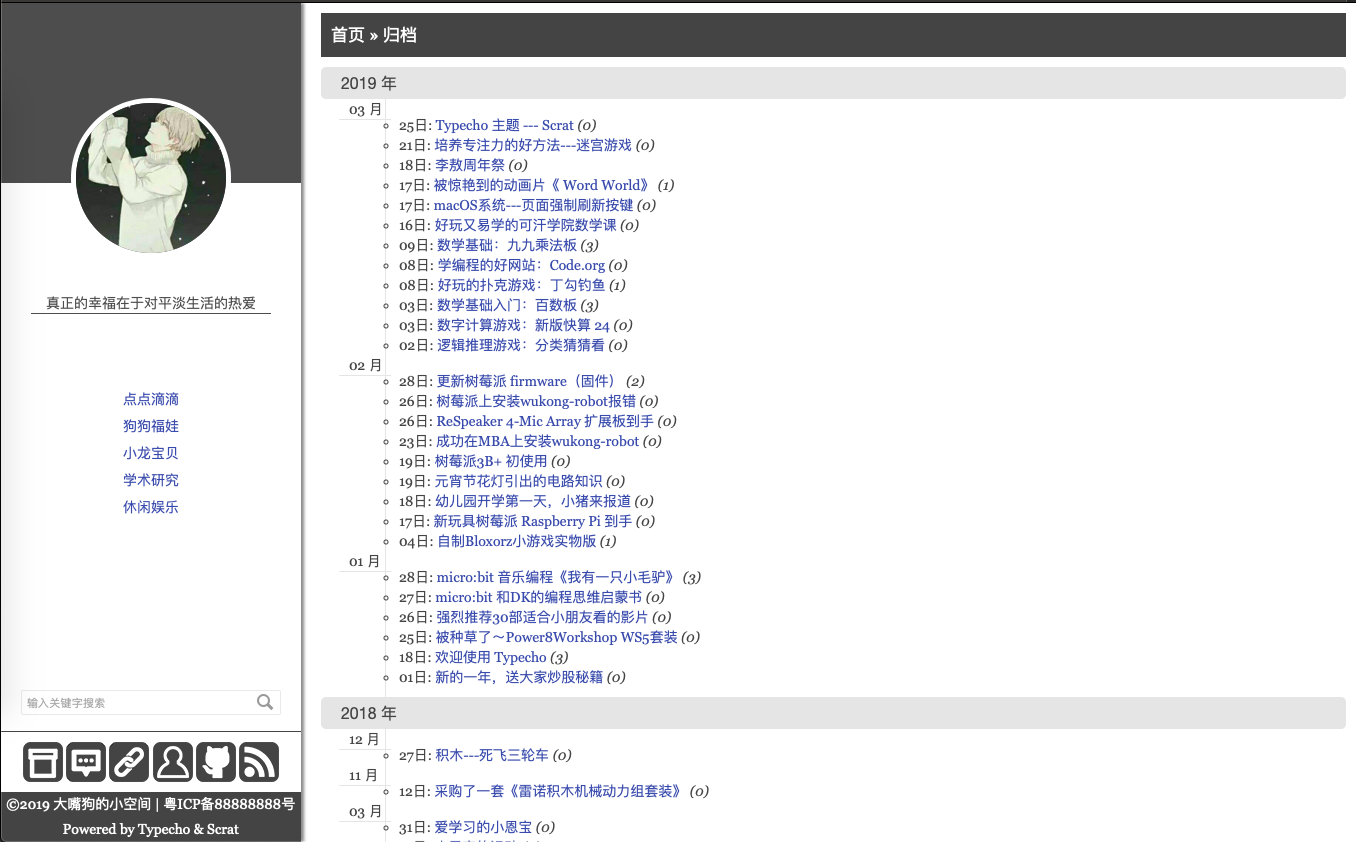This screenshot has width=1356, height=842.
Task: Open the RSS feed icon
Action: (259, 762)
